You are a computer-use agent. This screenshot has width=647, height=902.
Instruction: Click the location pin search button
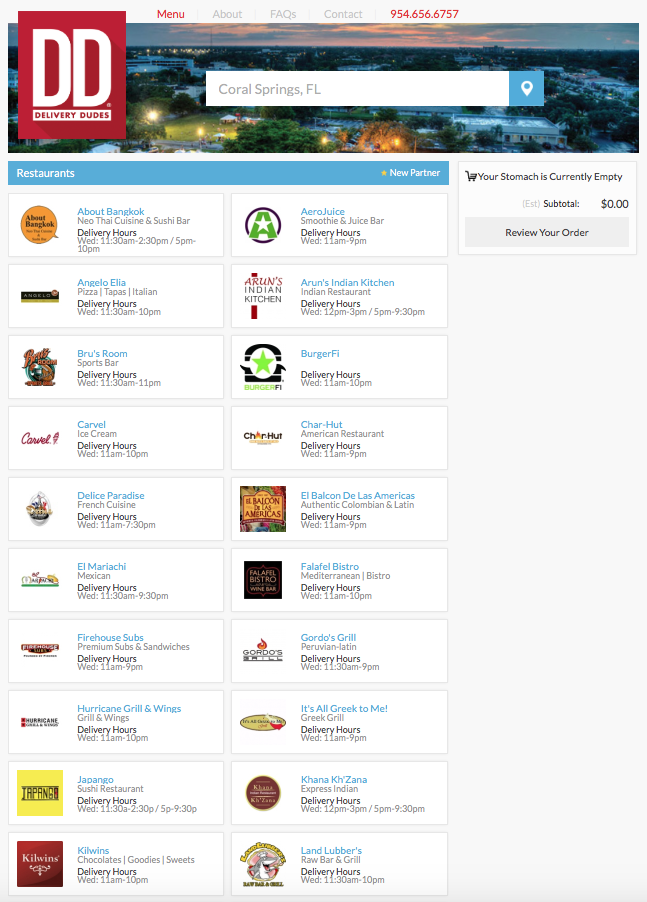[x=526, y=89]
